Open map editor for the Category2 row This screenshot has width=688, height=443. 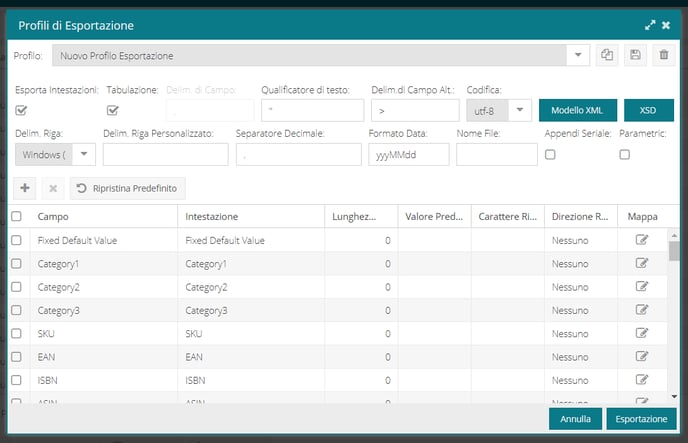pos(642,286)
